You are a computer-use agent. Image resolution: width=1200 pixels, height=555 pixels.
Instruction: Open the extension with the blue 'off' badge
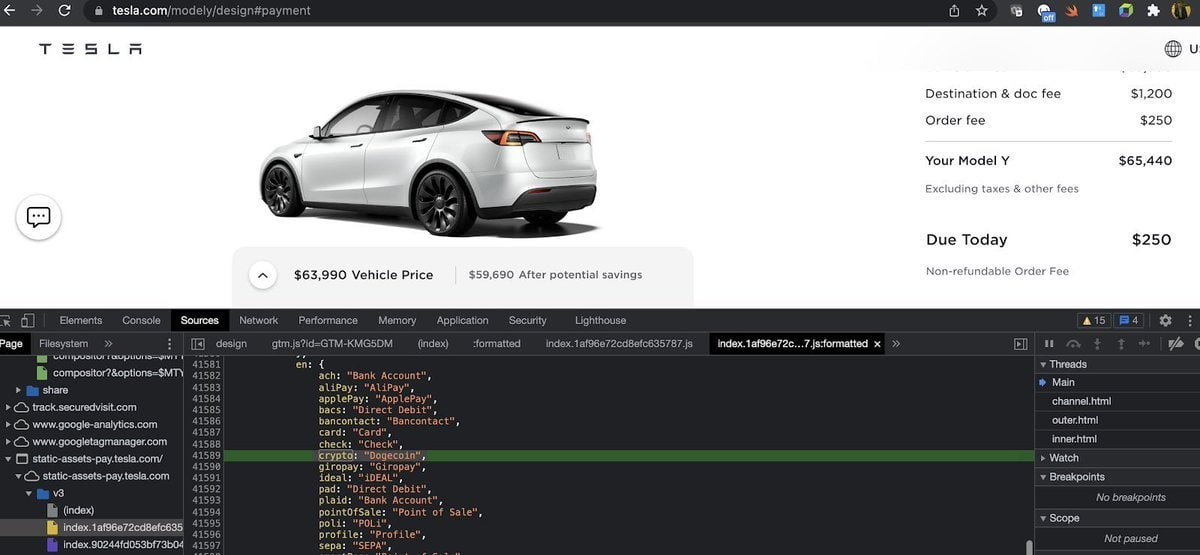click(x=1045, y=12)
